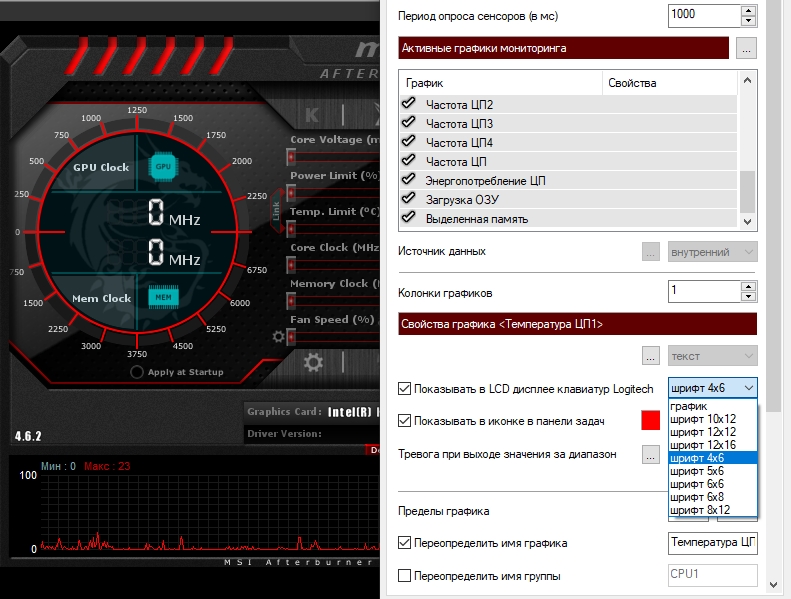Click '...' button next to Источник данных
Viewport: 791px width, 599px height.
pos(651,252)
